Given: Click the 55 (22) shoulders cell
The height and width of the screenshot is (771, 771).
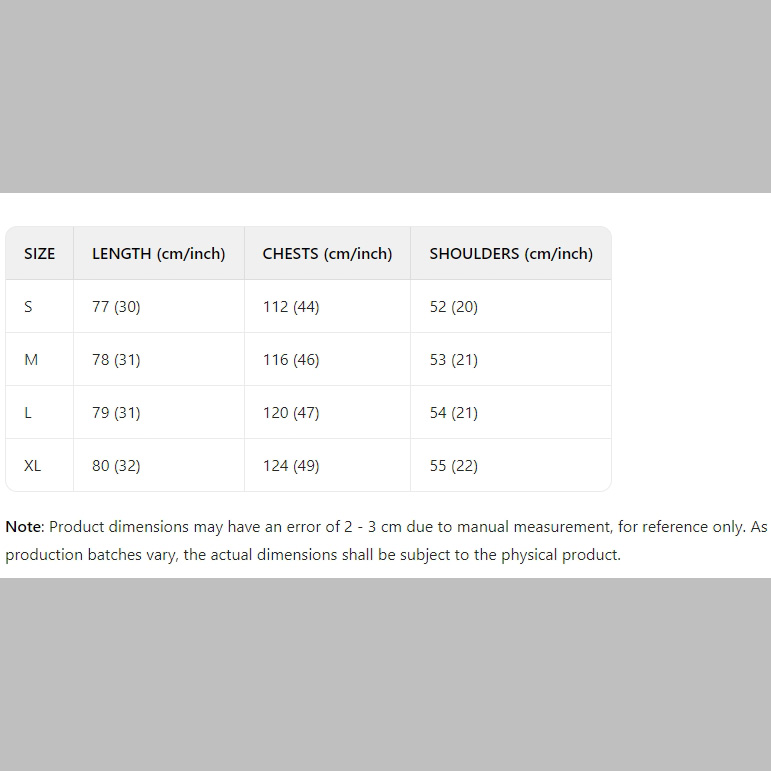Looking at the screenshot, I should pyautogui.click(x=454, y=466).
